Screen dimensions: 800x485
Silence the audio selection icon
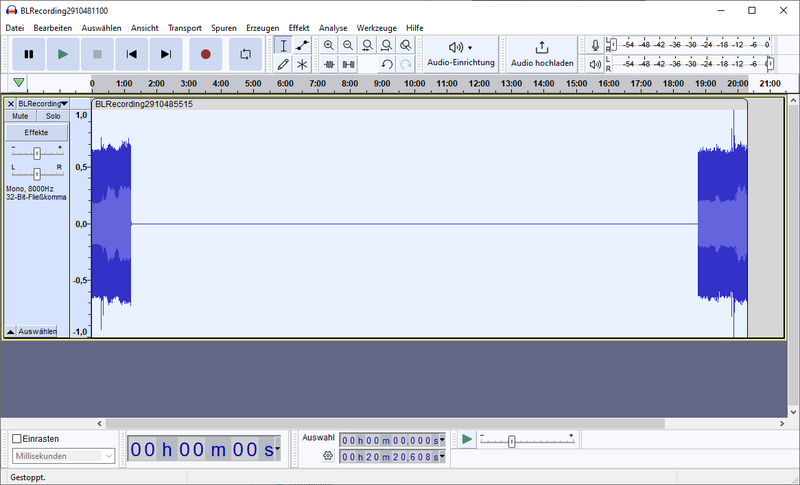(348, 64)
